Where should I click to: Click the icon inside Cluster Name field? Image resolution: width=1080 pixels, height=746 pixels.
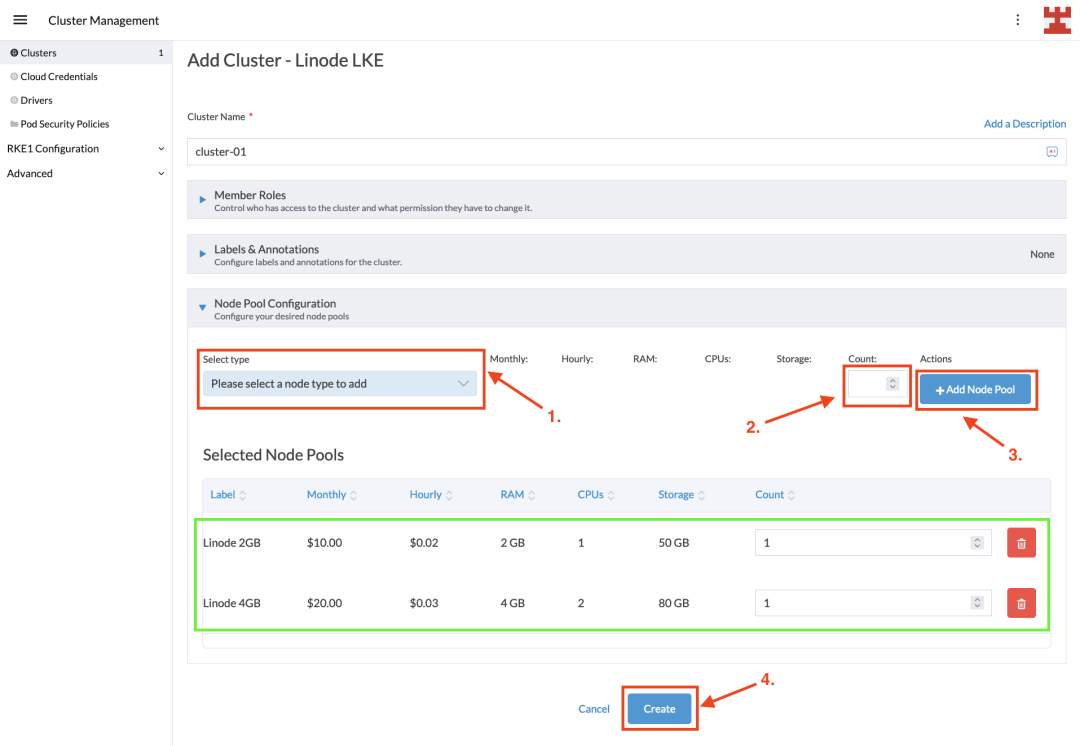pos(1051,152)
